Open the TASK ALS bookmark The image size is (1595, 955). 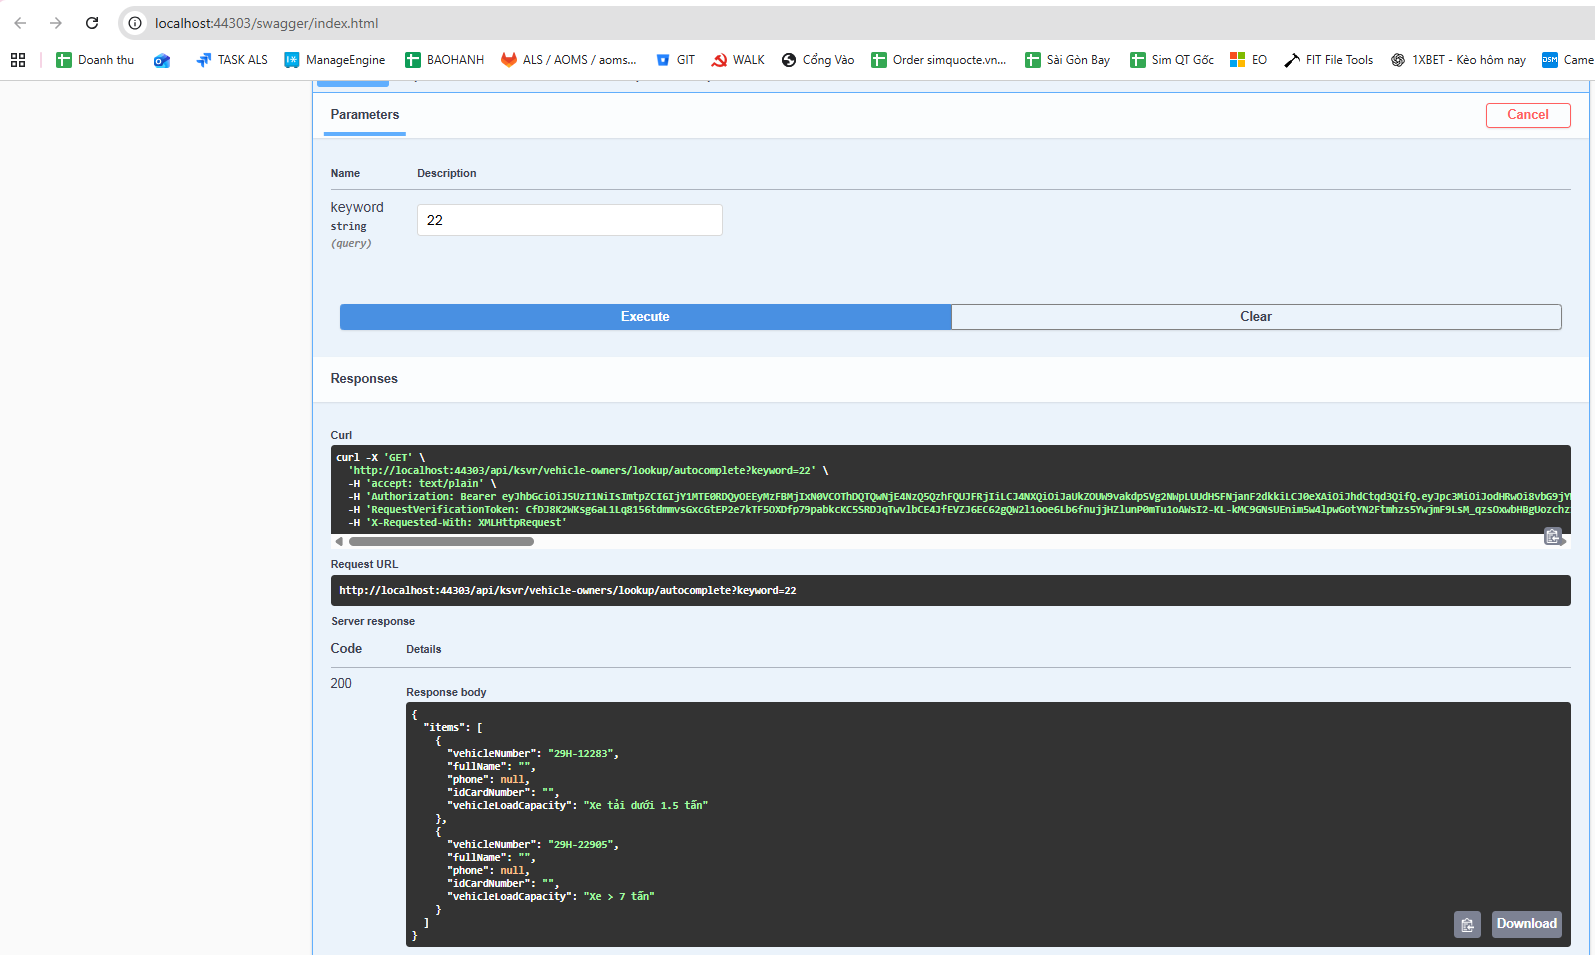tap(232, 60)
